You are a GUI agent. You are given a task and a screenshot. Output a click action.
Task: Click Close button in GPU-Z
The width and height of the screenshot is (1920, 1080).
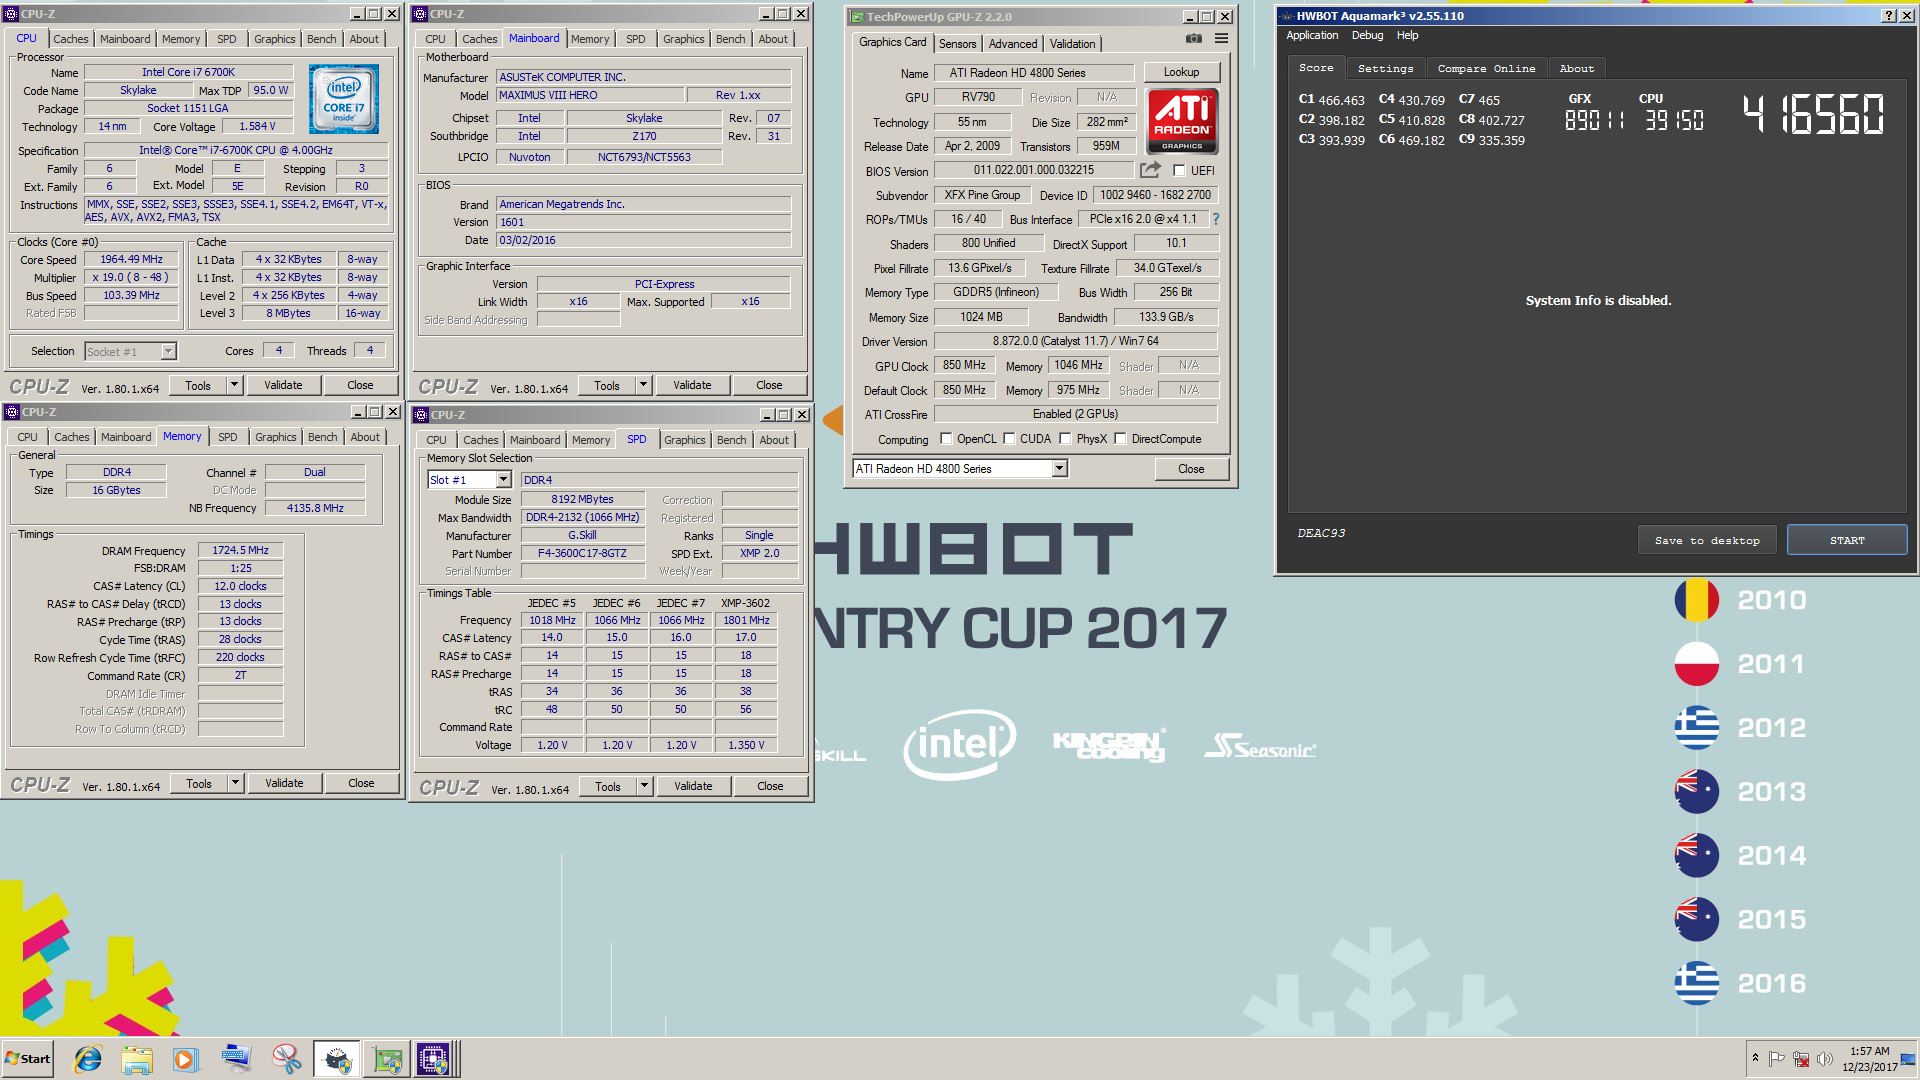tap(1191, 469)
